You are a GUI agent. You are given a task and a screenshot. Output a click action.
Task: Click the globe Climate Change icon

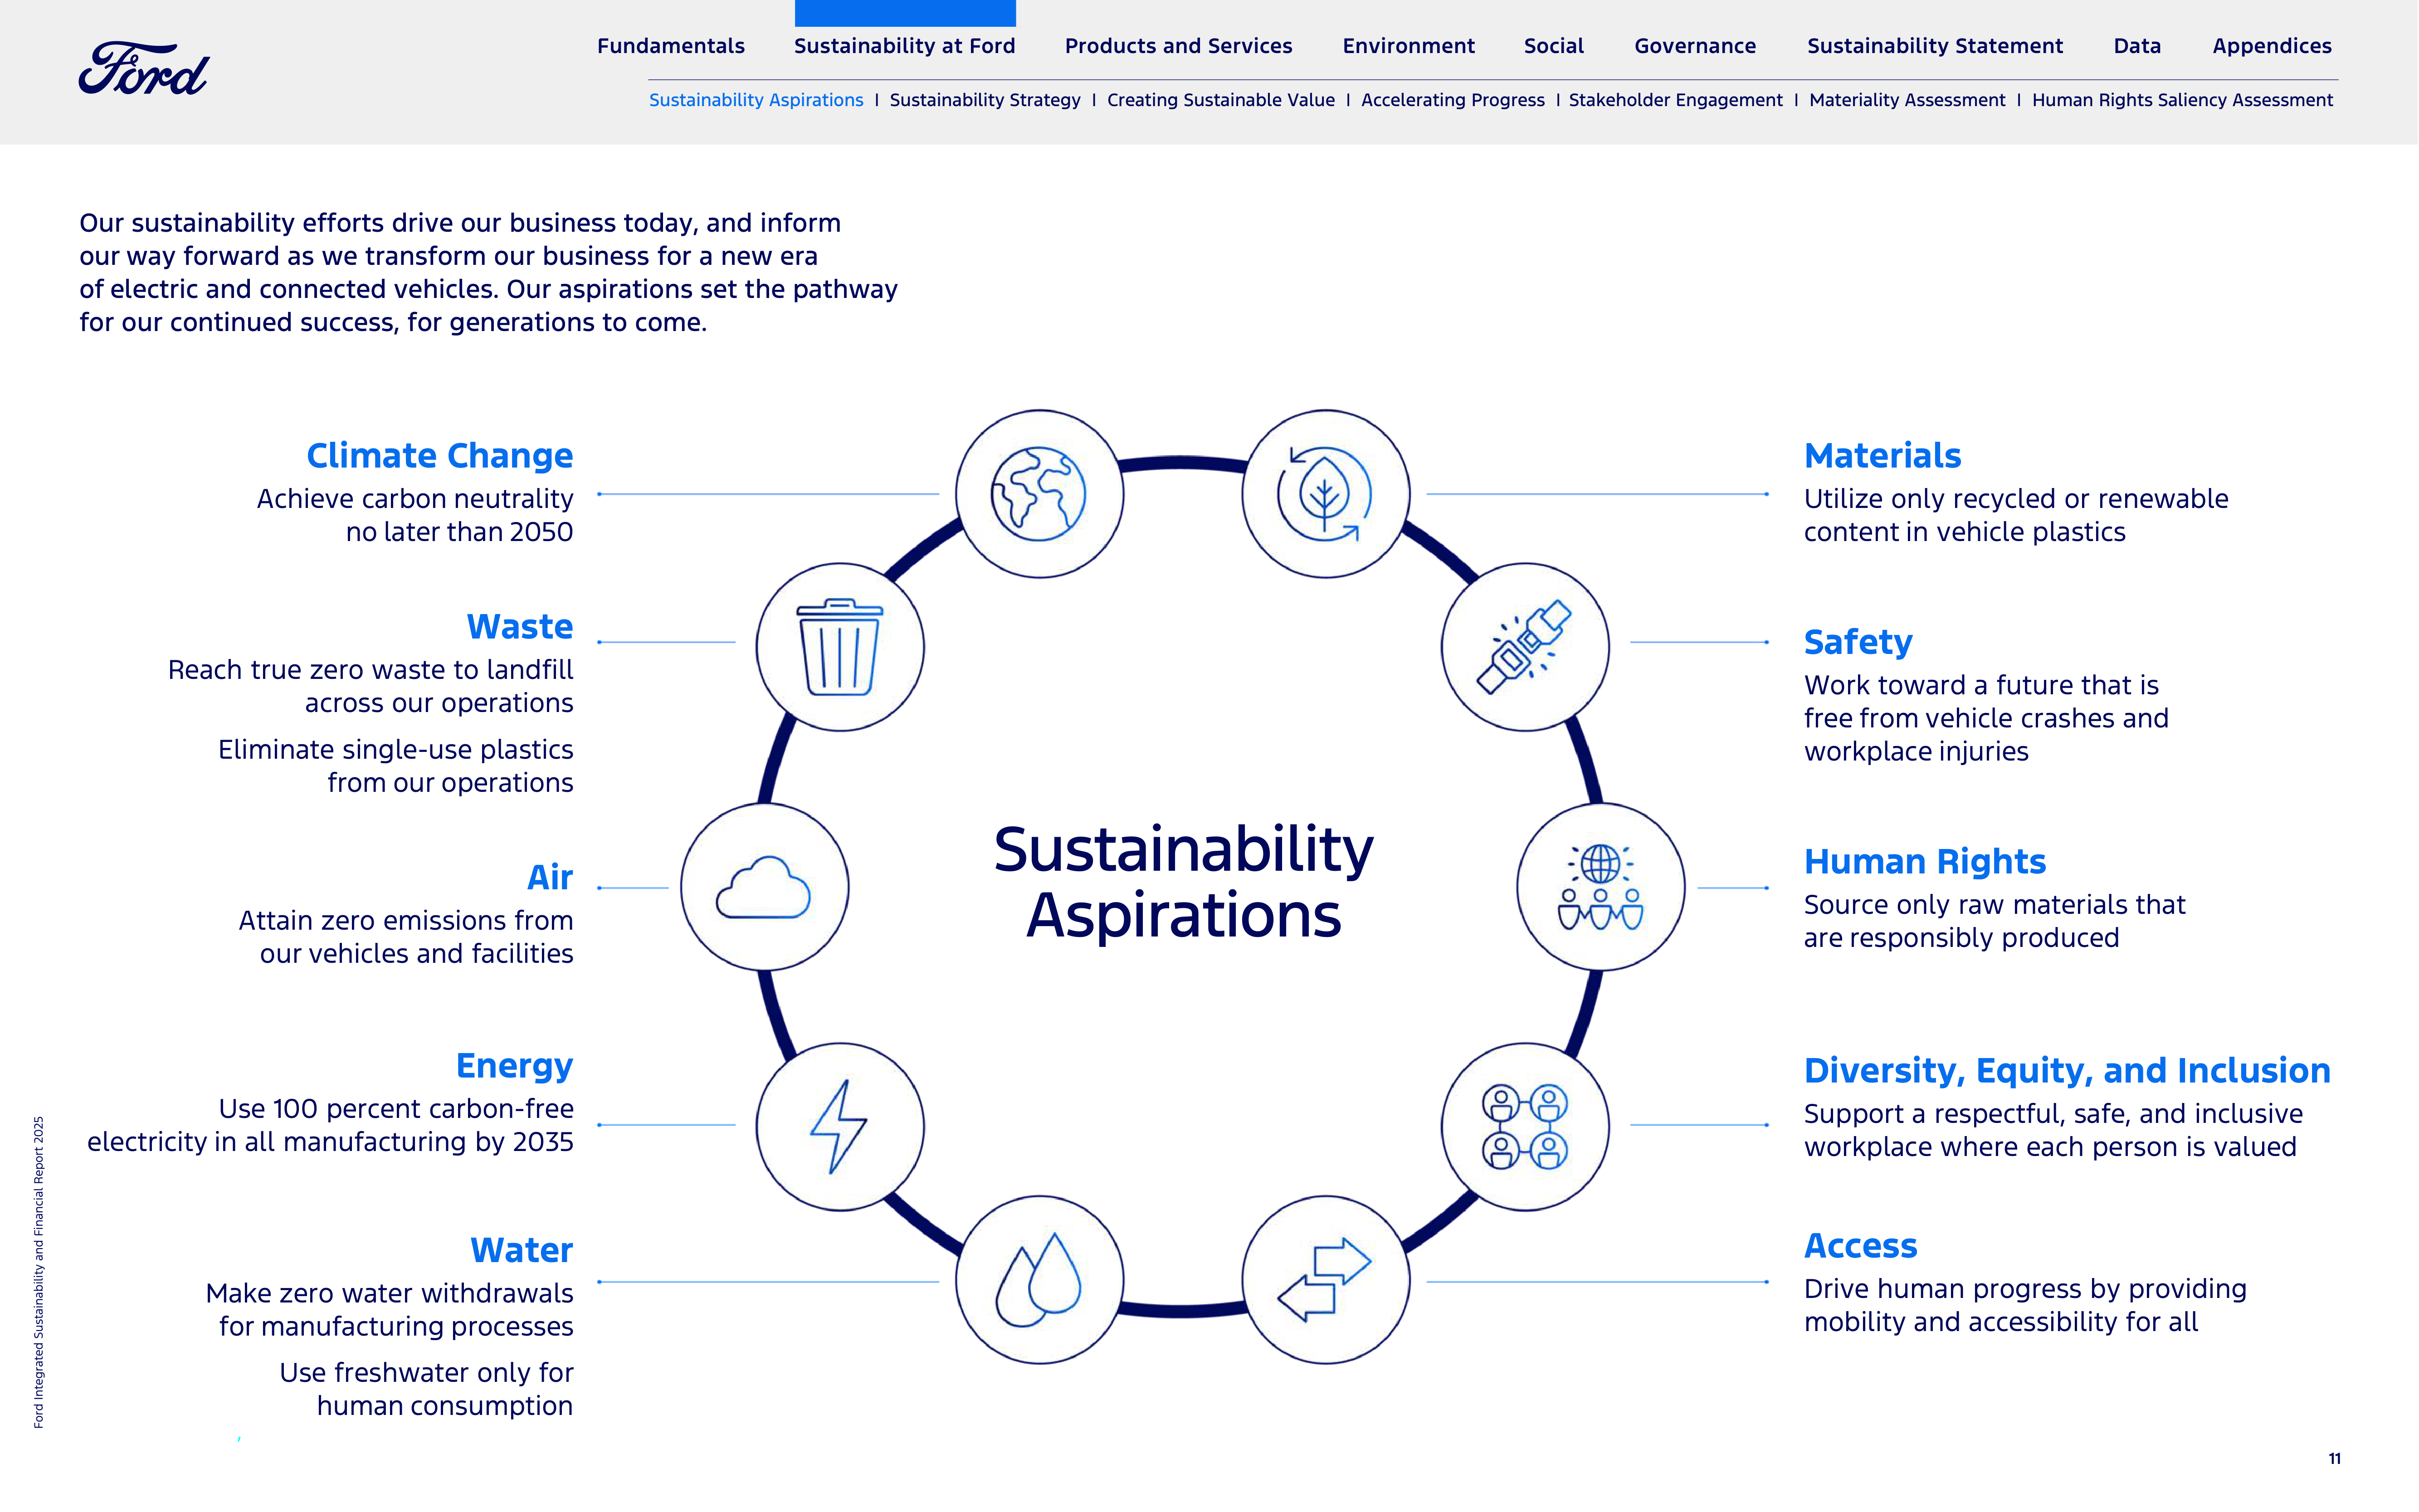click(x=1039, y=494)
